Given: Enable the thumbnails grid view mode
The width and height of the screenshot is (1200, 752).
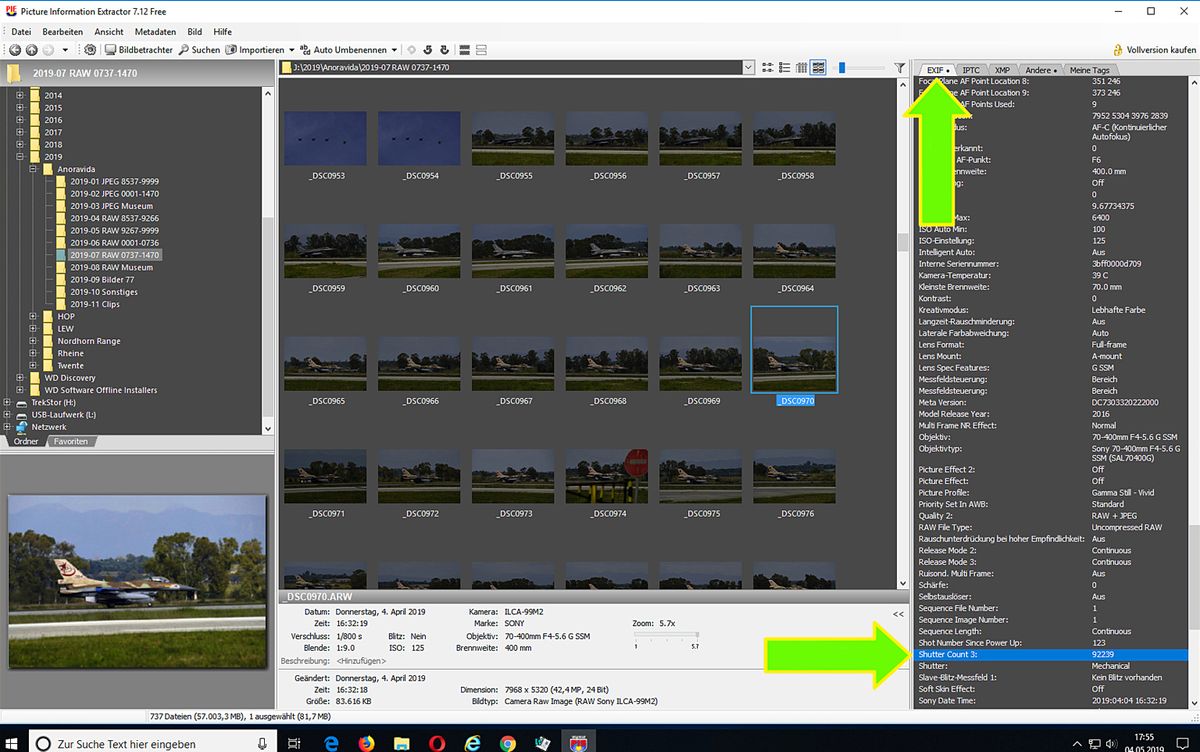Looking at the screenshot, I should click(819, 68).
